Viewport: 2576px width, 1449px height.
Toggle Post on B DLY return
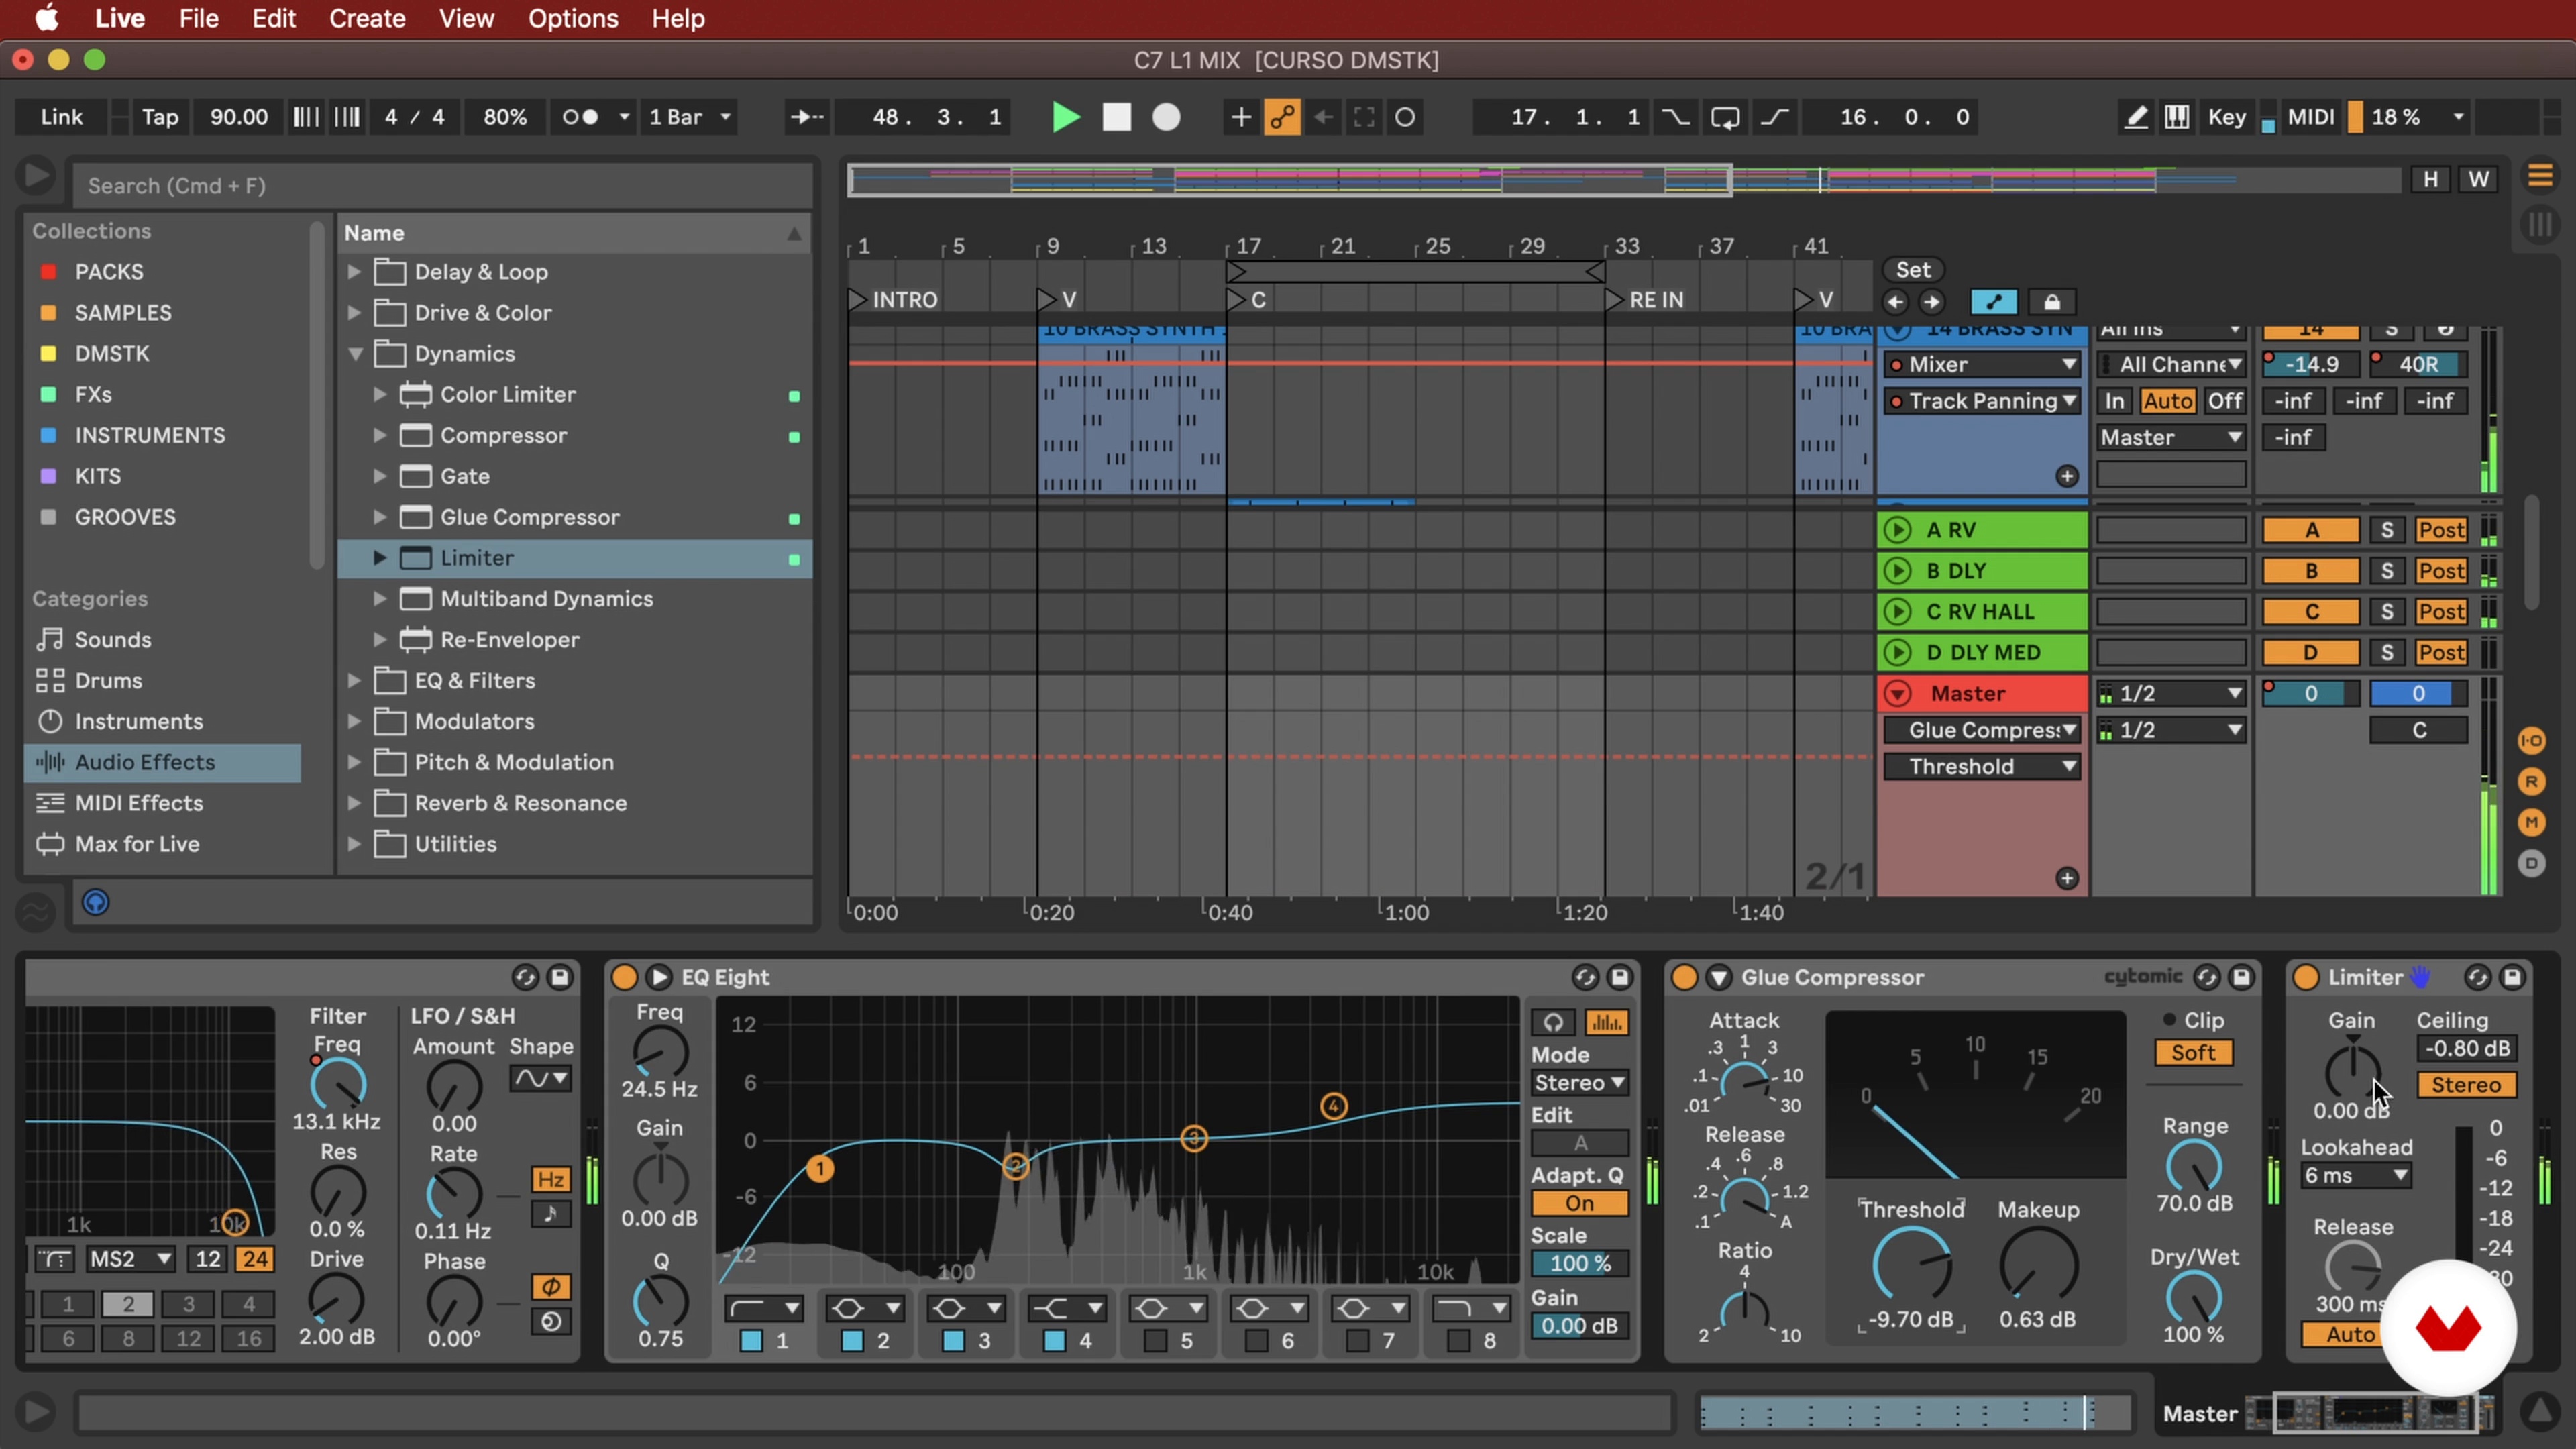click(x=2441, y=571)
